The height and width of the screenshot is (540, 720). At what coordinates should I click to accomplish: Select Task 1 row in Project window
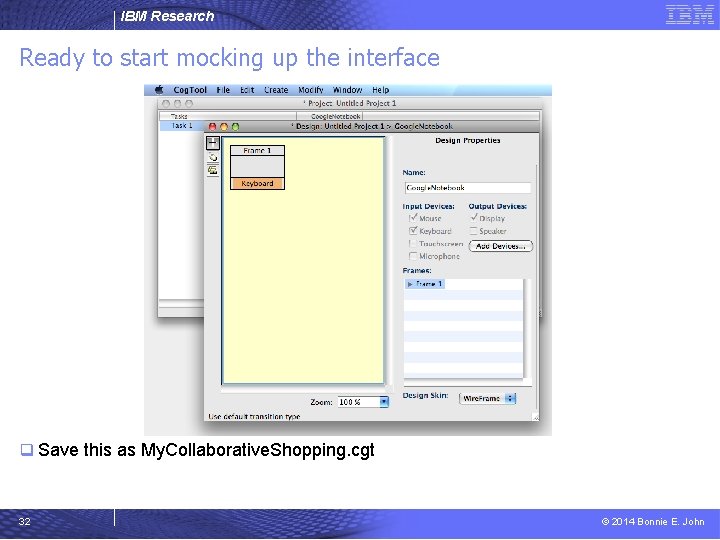click(x=182, y=126)
